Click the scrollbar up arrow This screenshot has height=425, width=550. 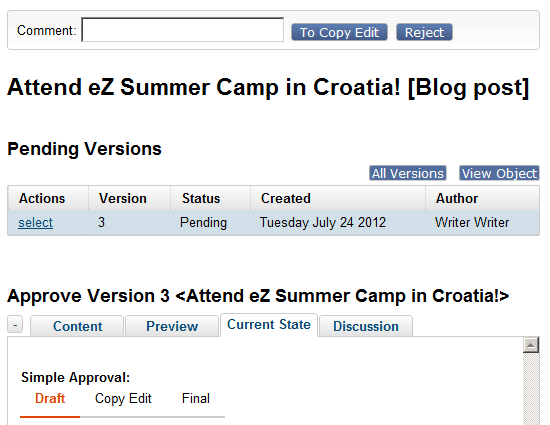pyautogui.click(x=531, y=345)
